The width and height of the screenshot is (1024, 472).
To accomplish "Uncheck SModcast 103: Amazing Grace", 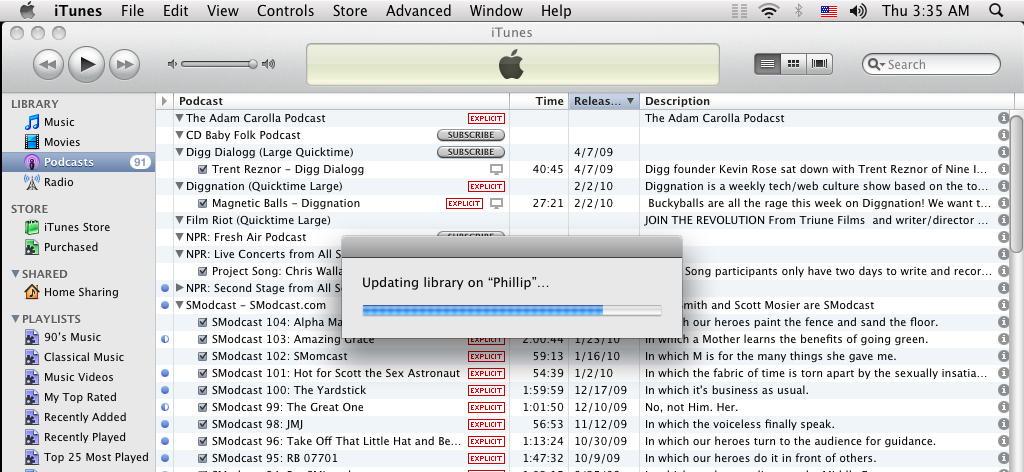I will point(202,339).
